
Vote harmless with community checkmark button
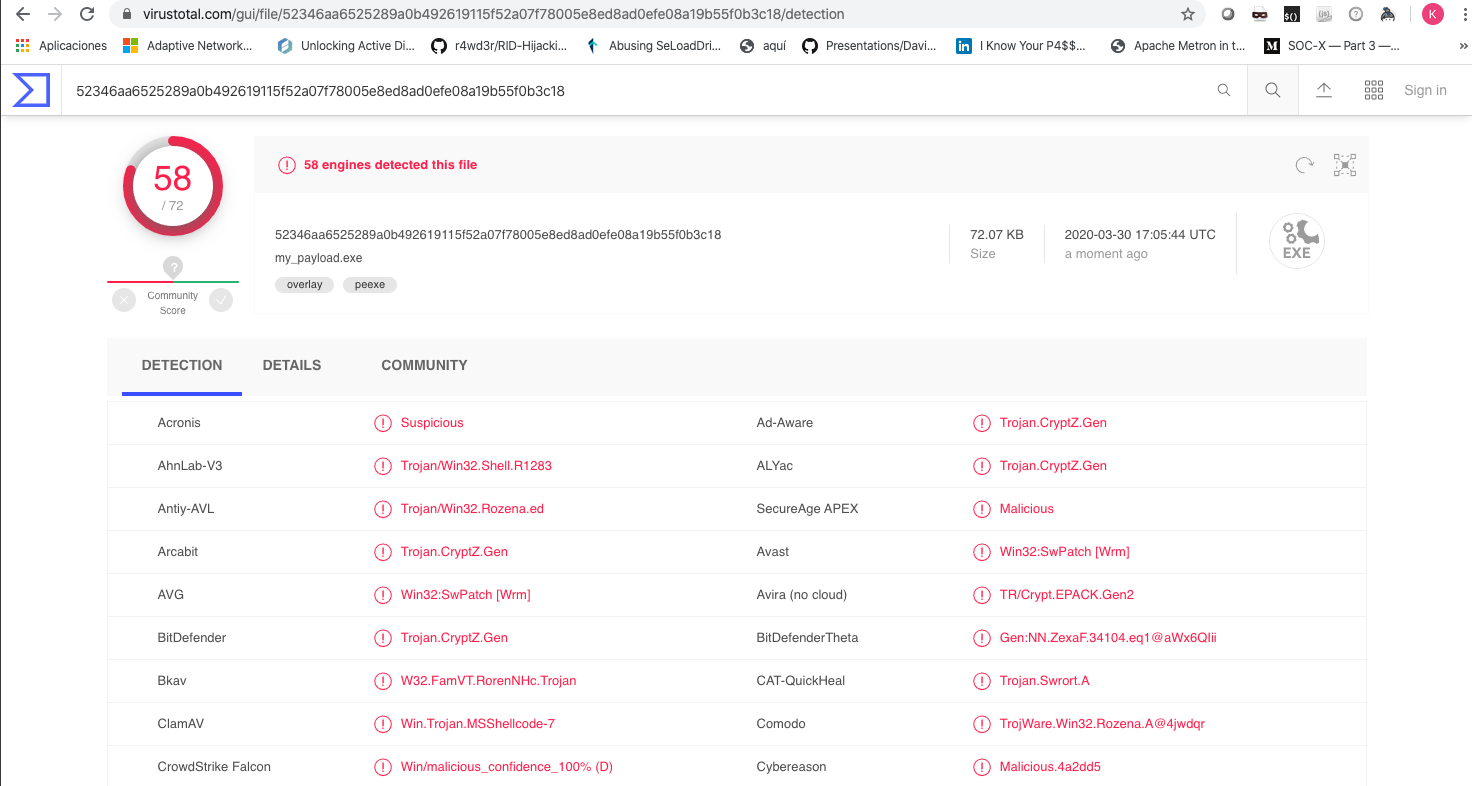pyautogui.click(x=221, y=300)
